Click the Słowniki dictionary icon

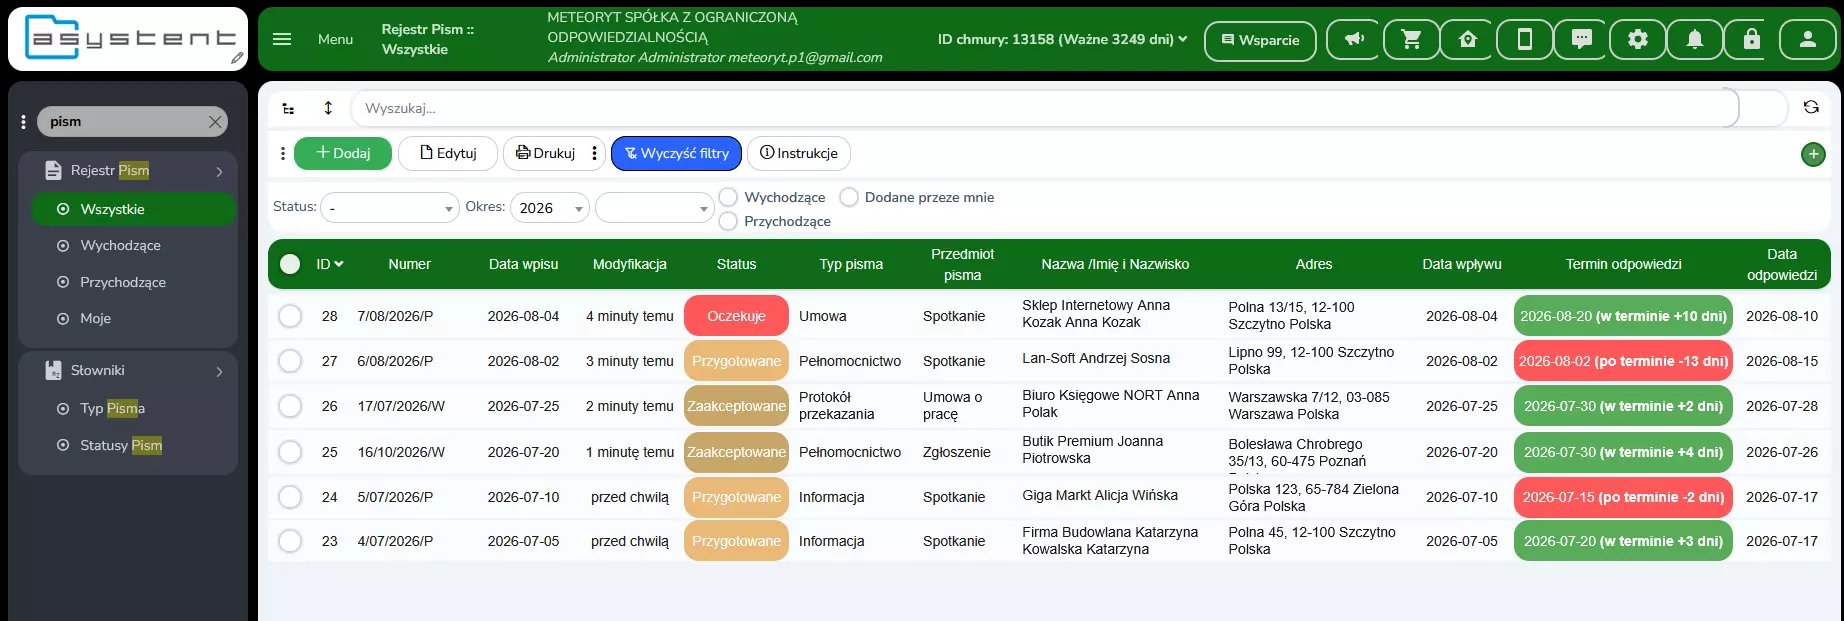54,370
